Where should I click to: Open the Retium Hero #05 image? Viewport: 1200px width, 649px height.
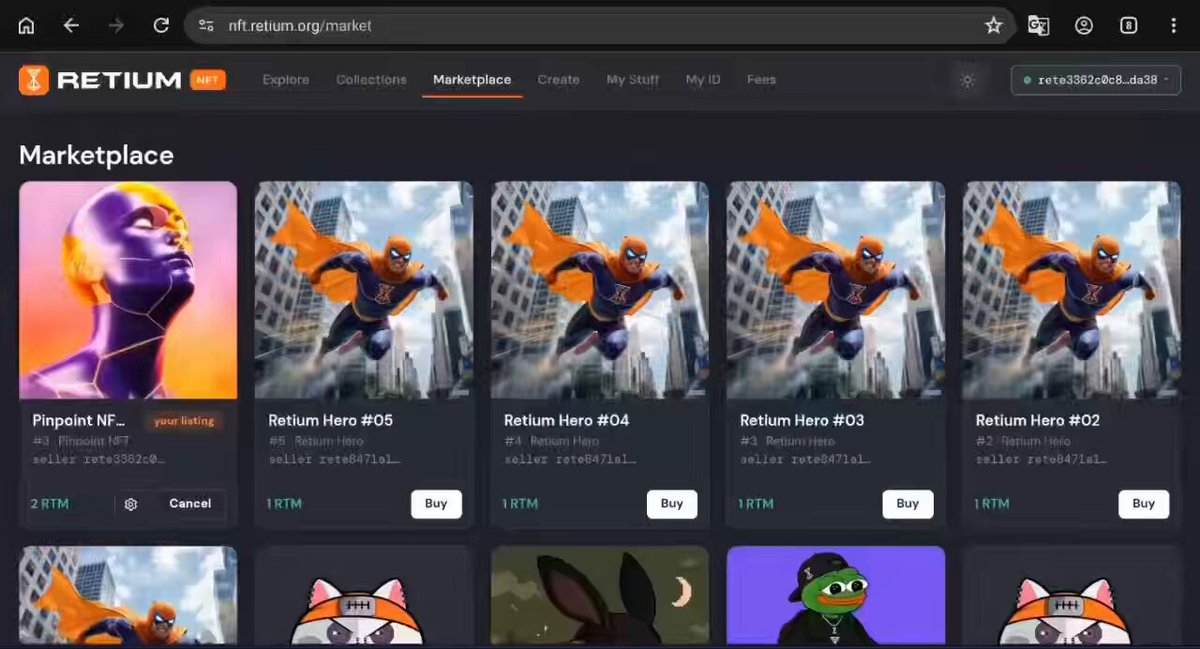click(364, 290)
